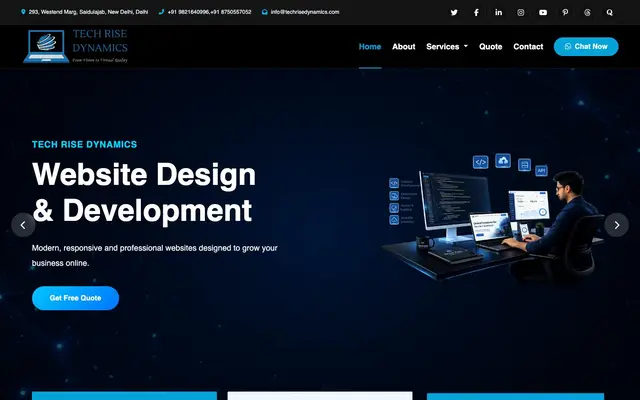This screenshot has height=400, width=640.
Task: Click the 'Modern, responsive and professional websites' paragraph
Action: (155, 256)
